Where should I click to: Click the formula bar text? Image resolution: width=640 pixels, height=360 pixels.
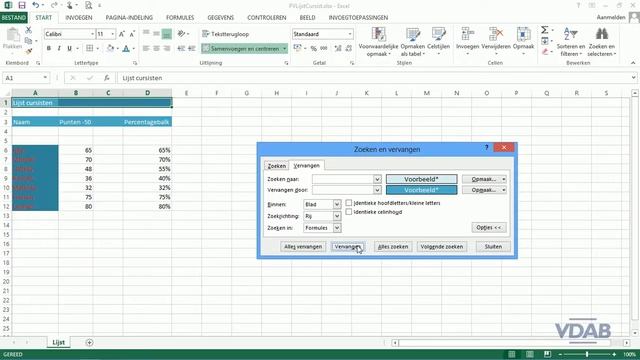pos(142,78)
